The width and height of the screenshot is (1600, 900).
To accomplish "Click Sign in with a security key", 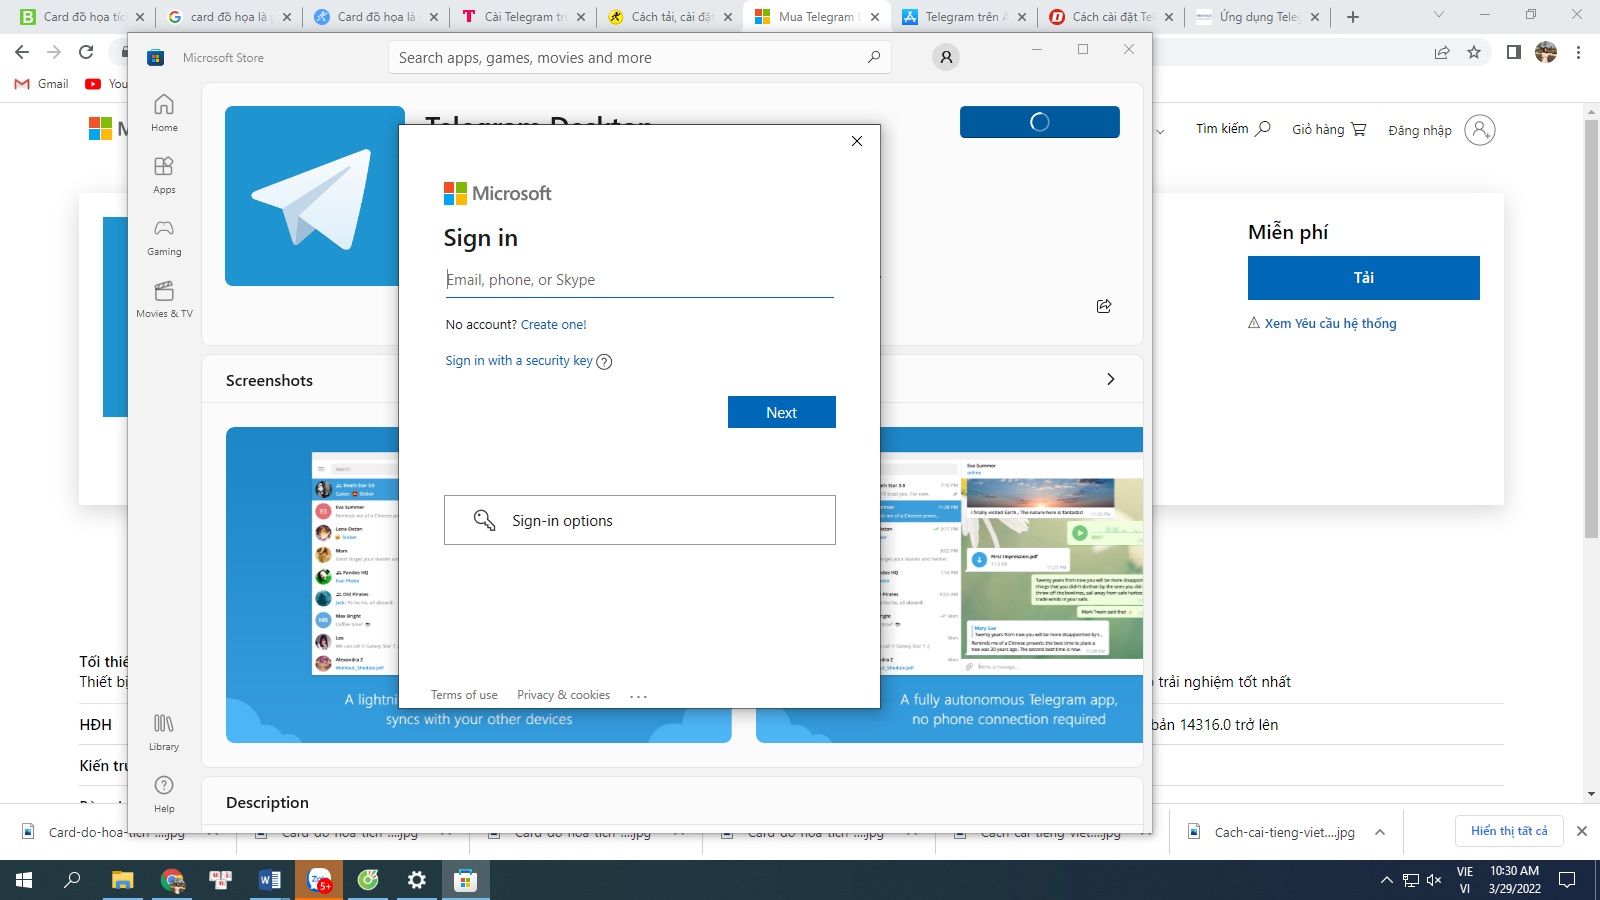I will tap(519, 361).
